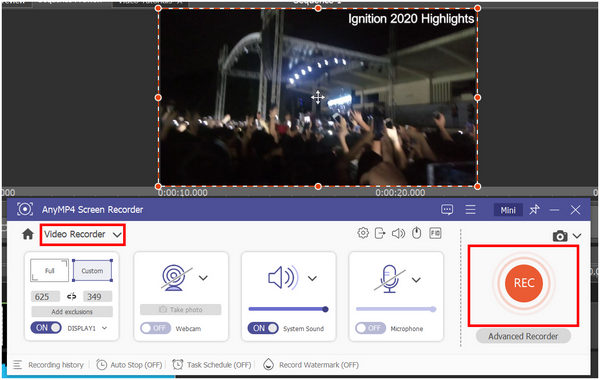600x380 pixels.
Task: Adjust the system sound volume slider
Action: tap(288, 309)
